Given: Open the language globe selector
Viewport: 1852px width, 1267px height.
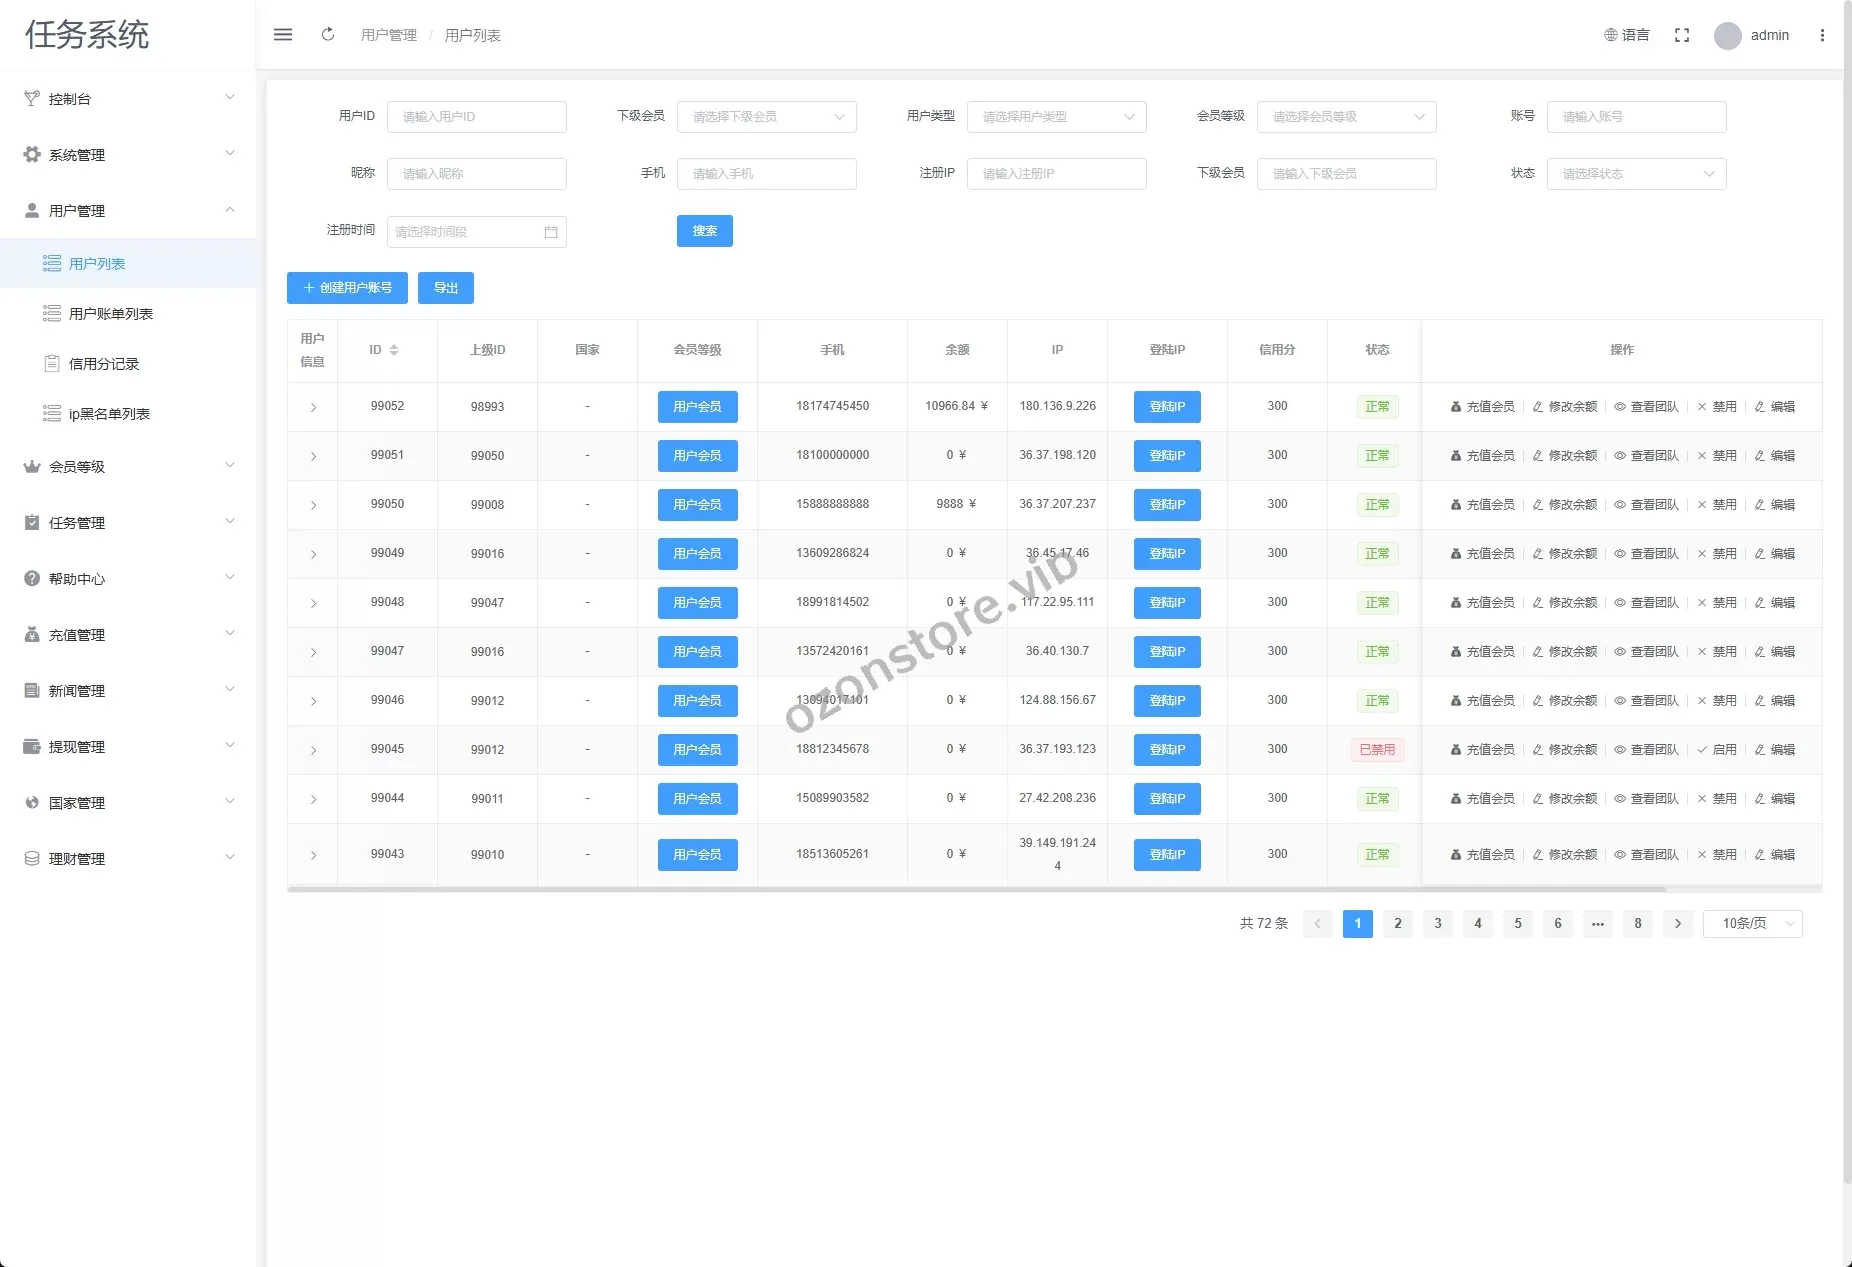Looking at the screenshot, I should (x=1626, y=35).
